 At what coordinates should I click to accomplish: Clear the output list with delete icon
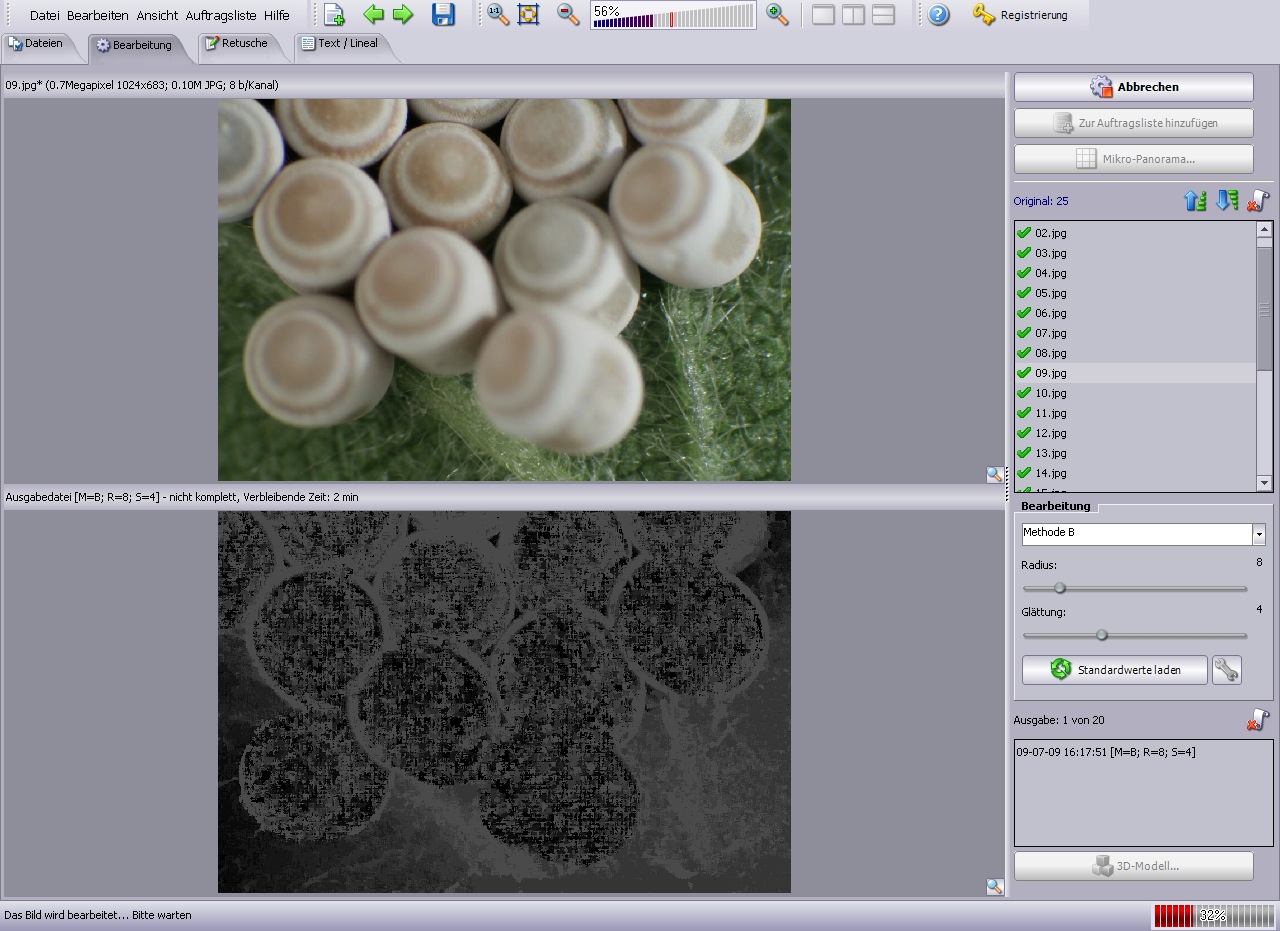click(1258, 720)
